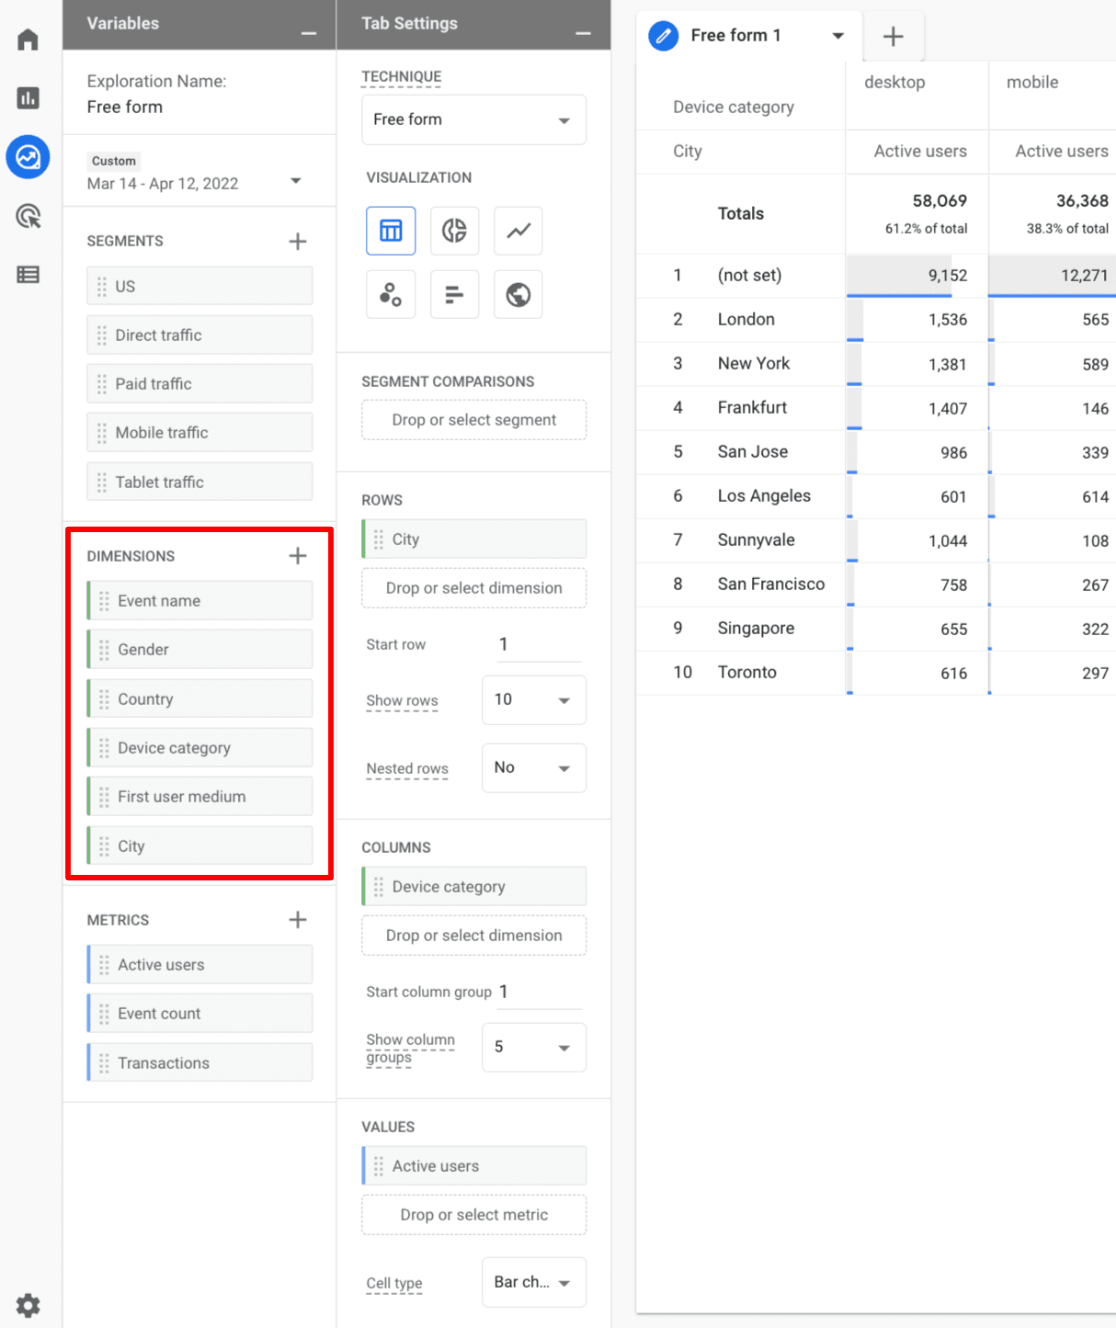This screenshot has height=1328, width=1116.
Task: Add a new tab with the plus button
Action: coord(893,36)
